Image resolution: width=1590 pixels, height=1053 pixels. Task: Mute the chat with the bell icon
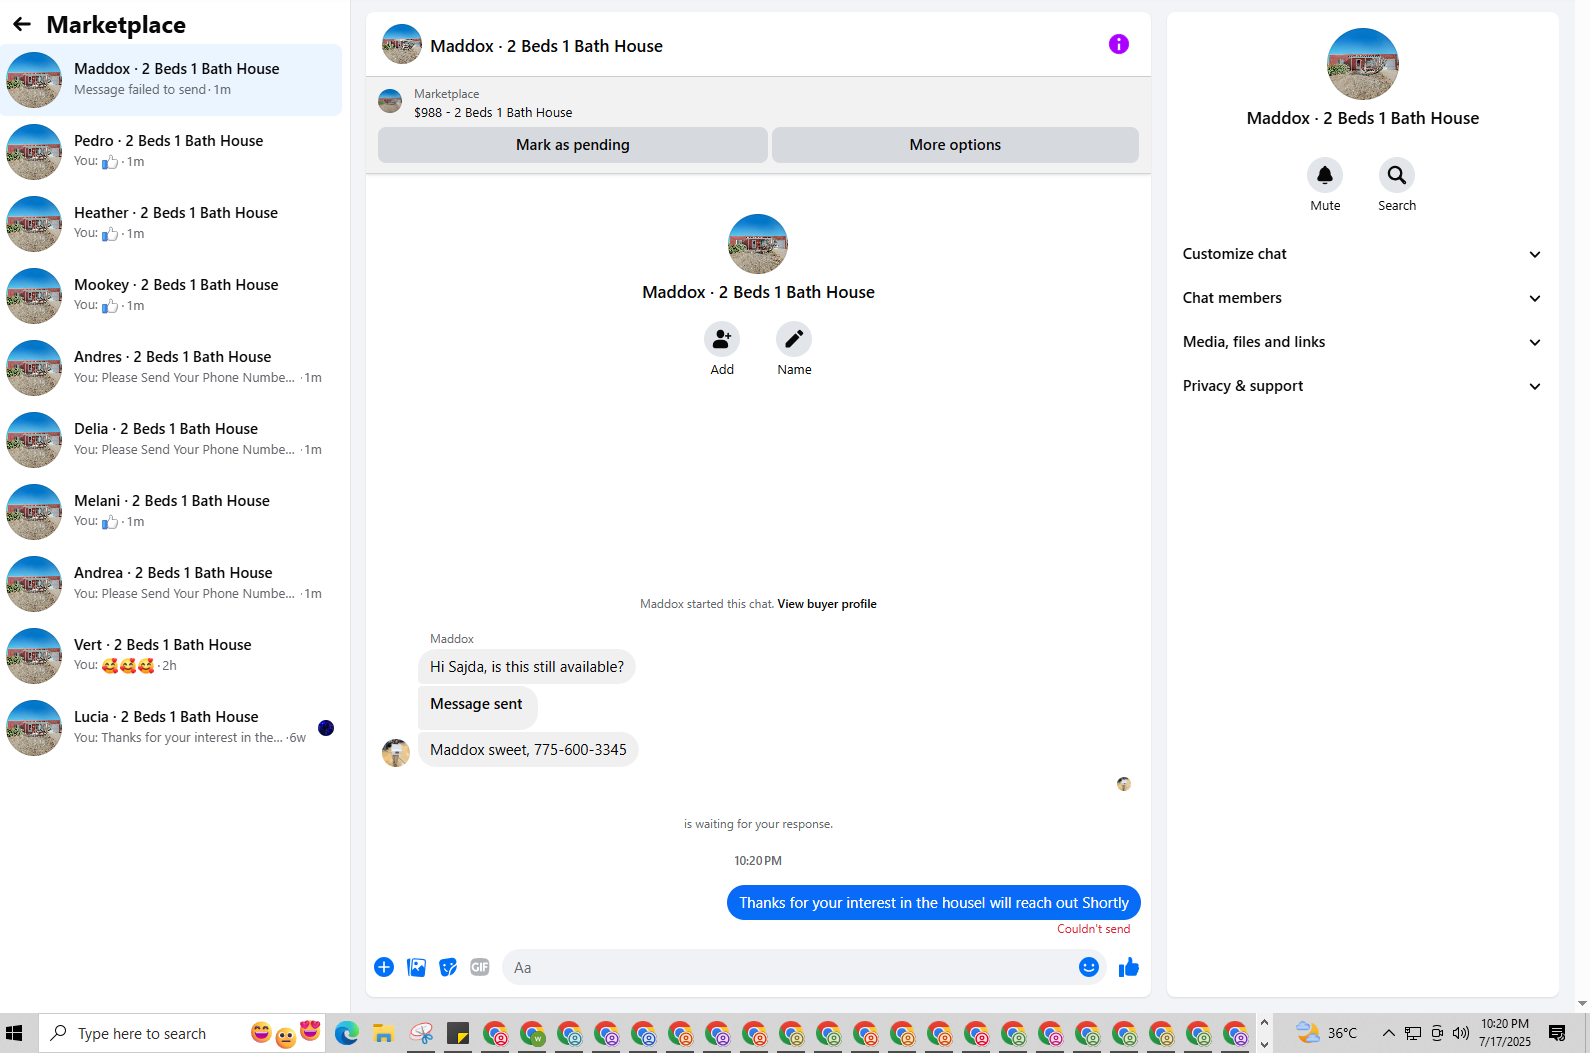1325,175
